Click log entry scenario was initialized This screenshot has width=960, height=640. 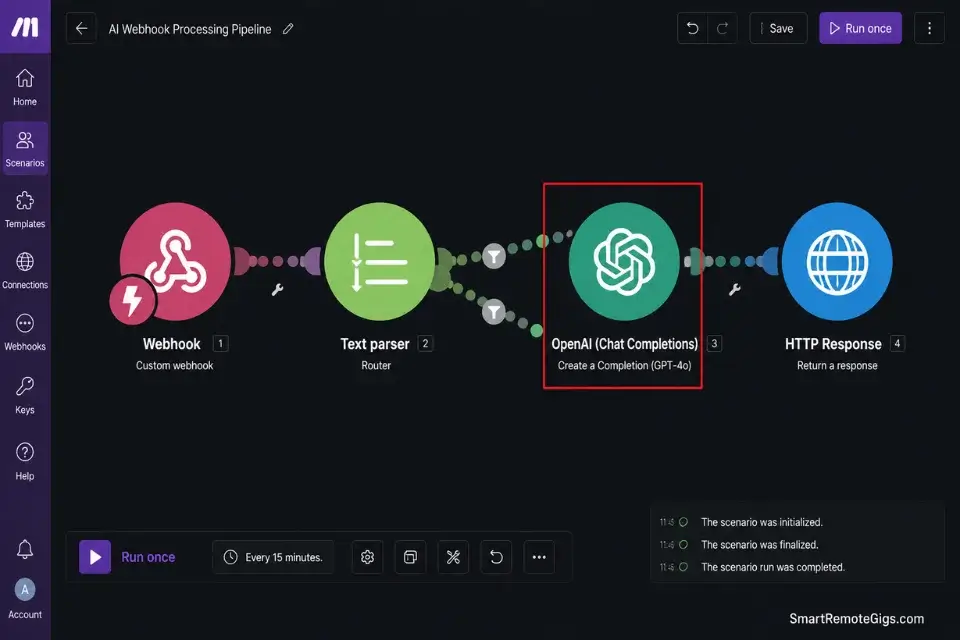(x=762, y=522)
